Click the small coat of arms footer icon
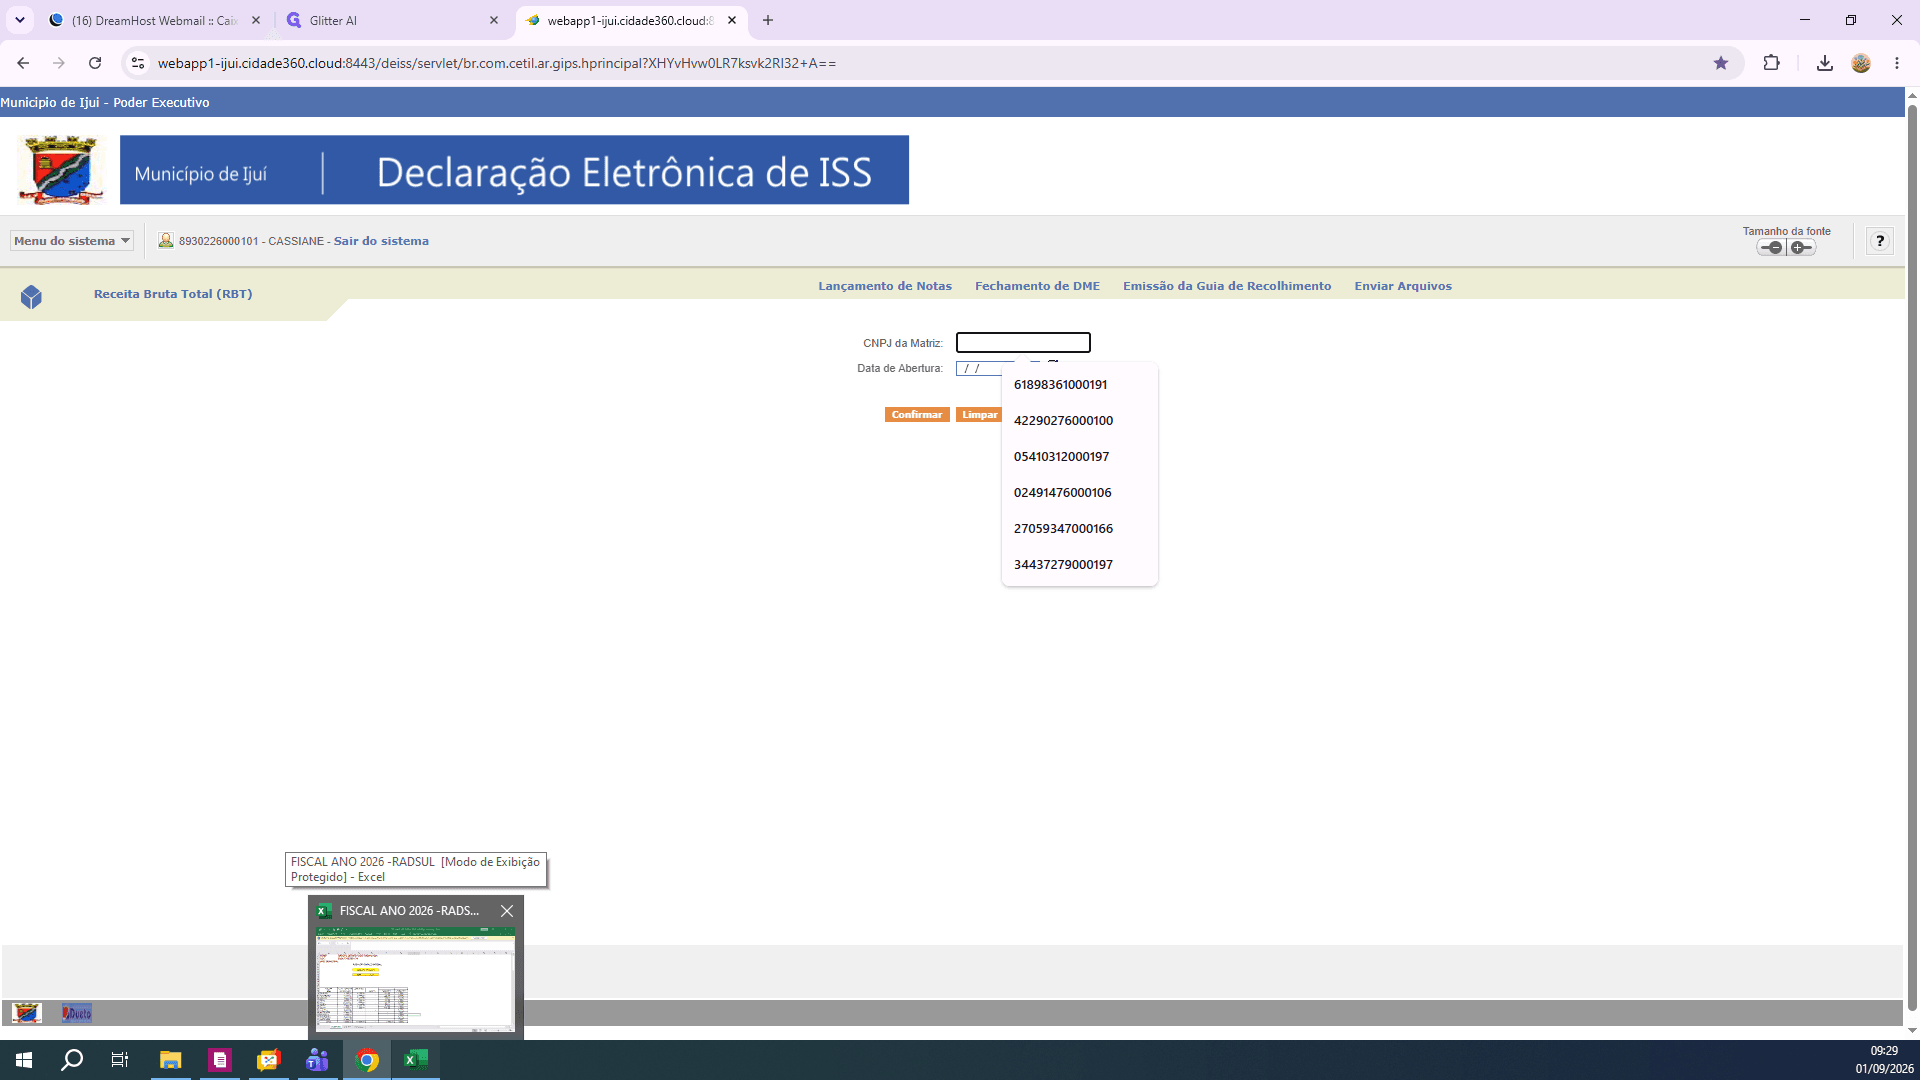Viewport: 1920px width, 1080px height. click(x=27, y=1013)
